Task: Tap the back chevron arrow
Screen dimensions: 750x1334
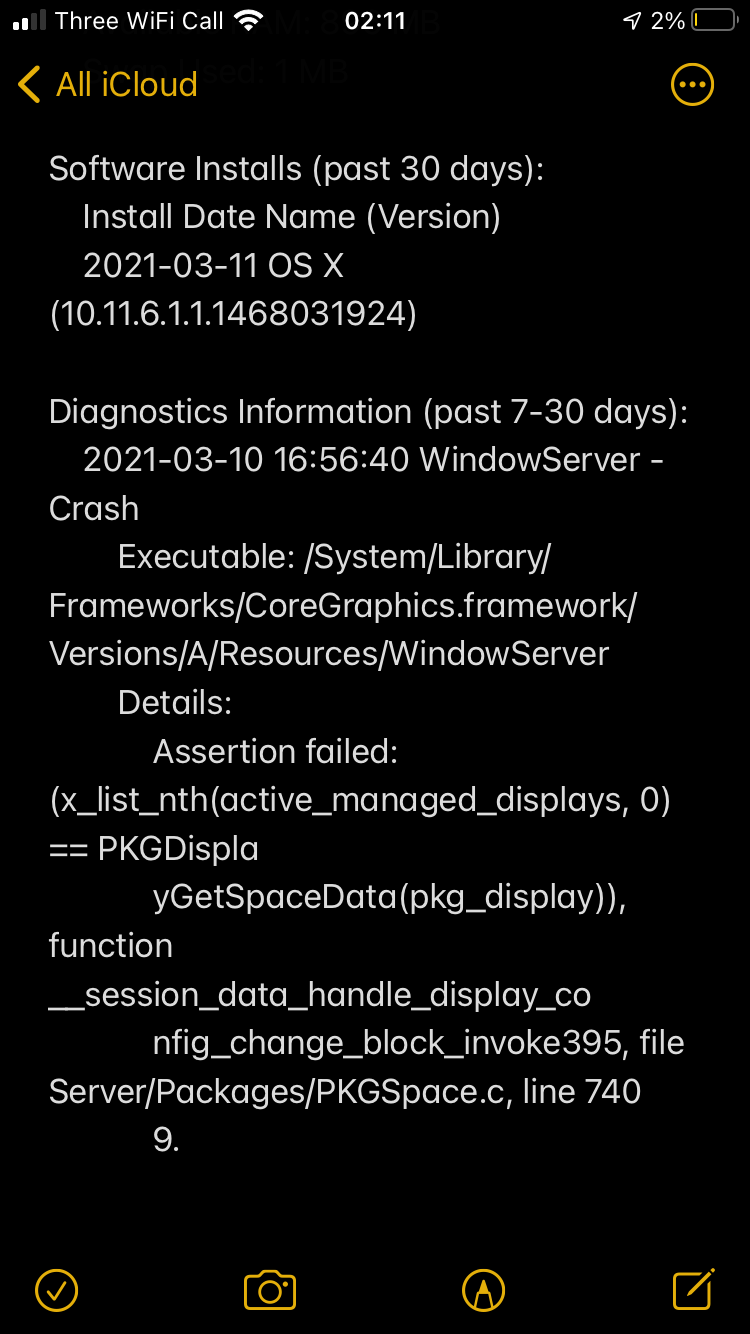Action: coord(30,85)
